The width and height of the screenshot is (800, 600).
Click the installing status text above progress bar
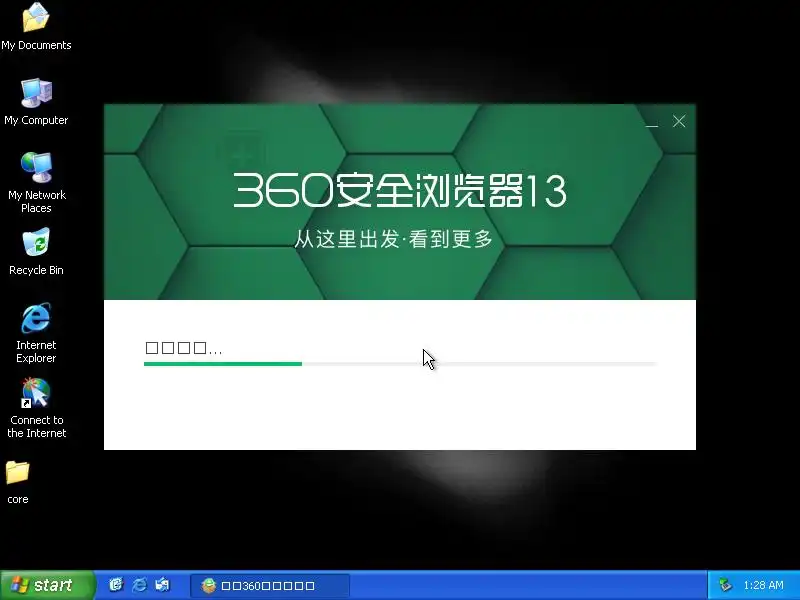pyautogui.click(x=184, y=348)
